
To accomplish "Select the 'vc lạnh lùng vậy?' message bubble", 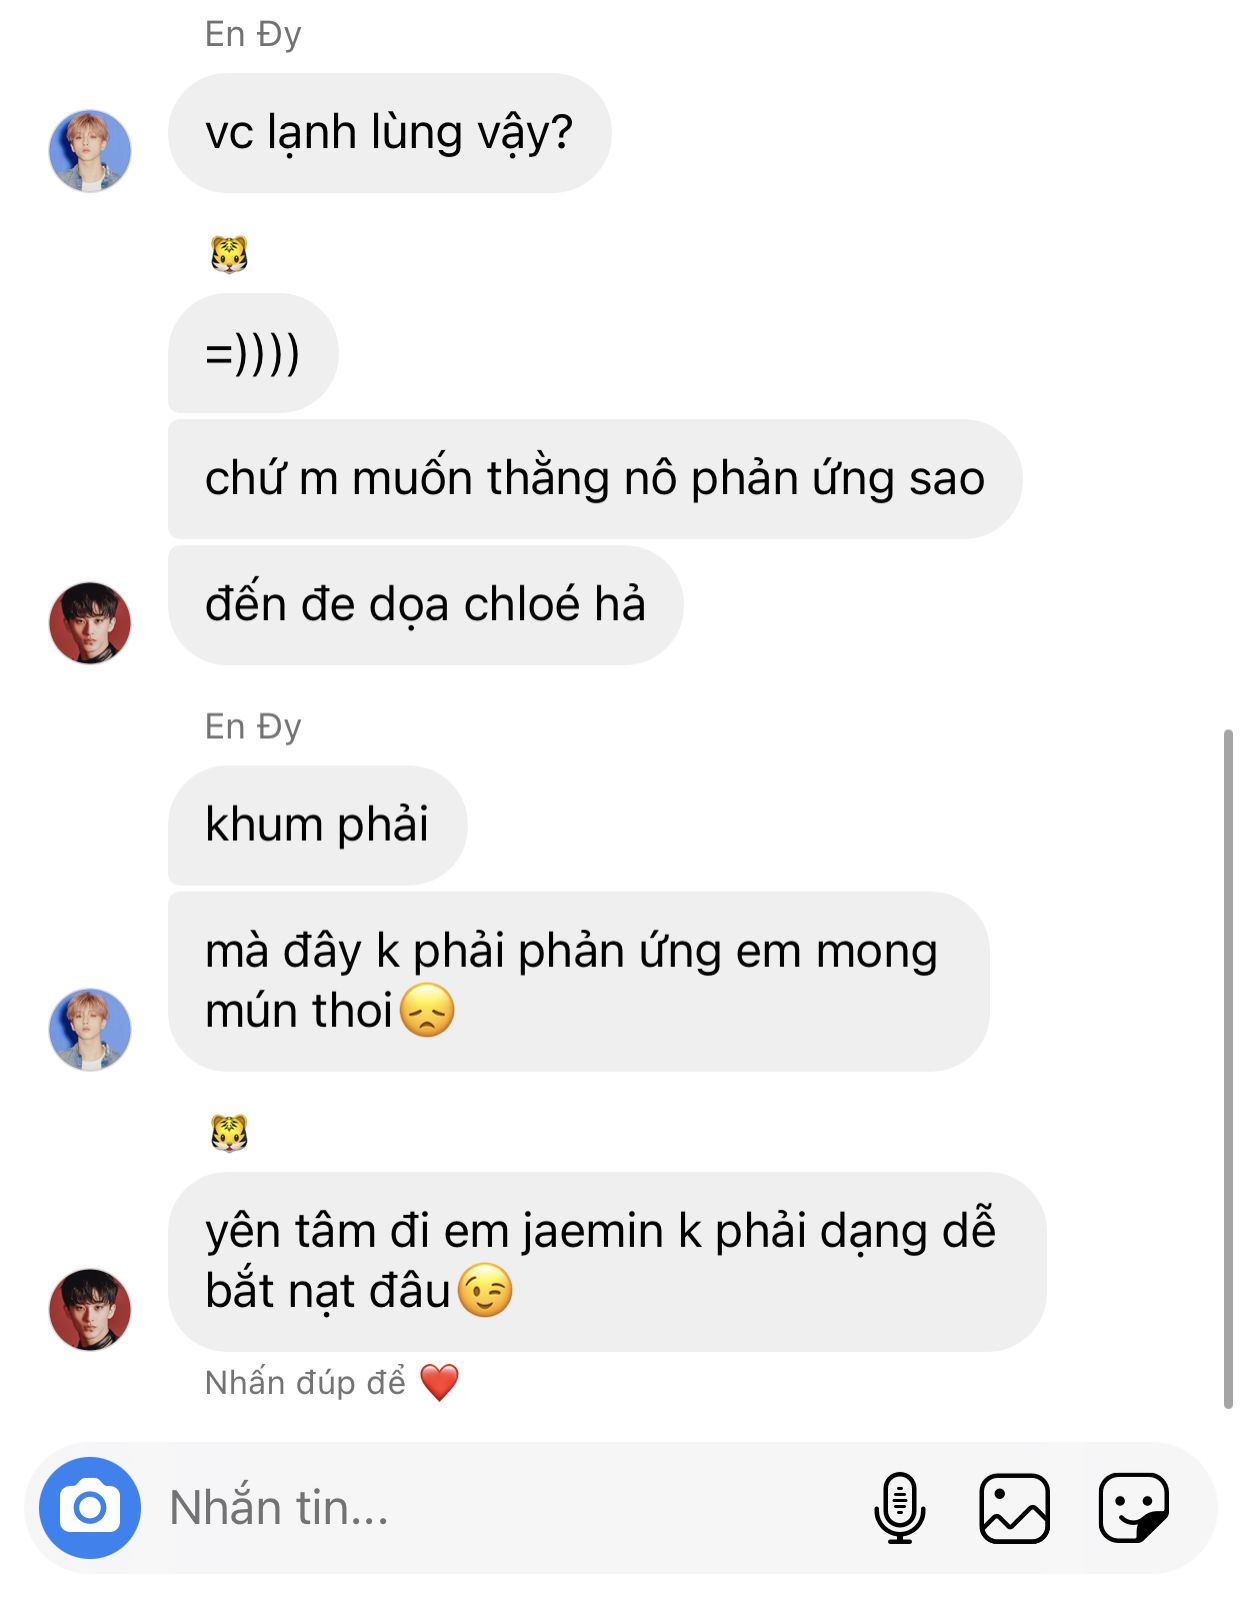I will click(390, 133).
